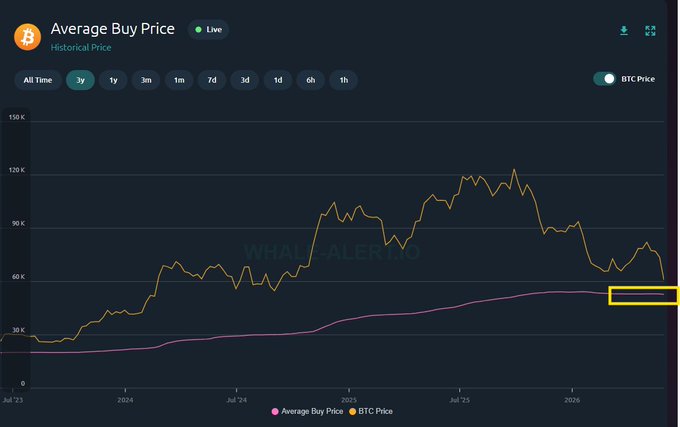Click the Live status badge
The height and width of the screenshot is (427, 680).
pos(208,29)
